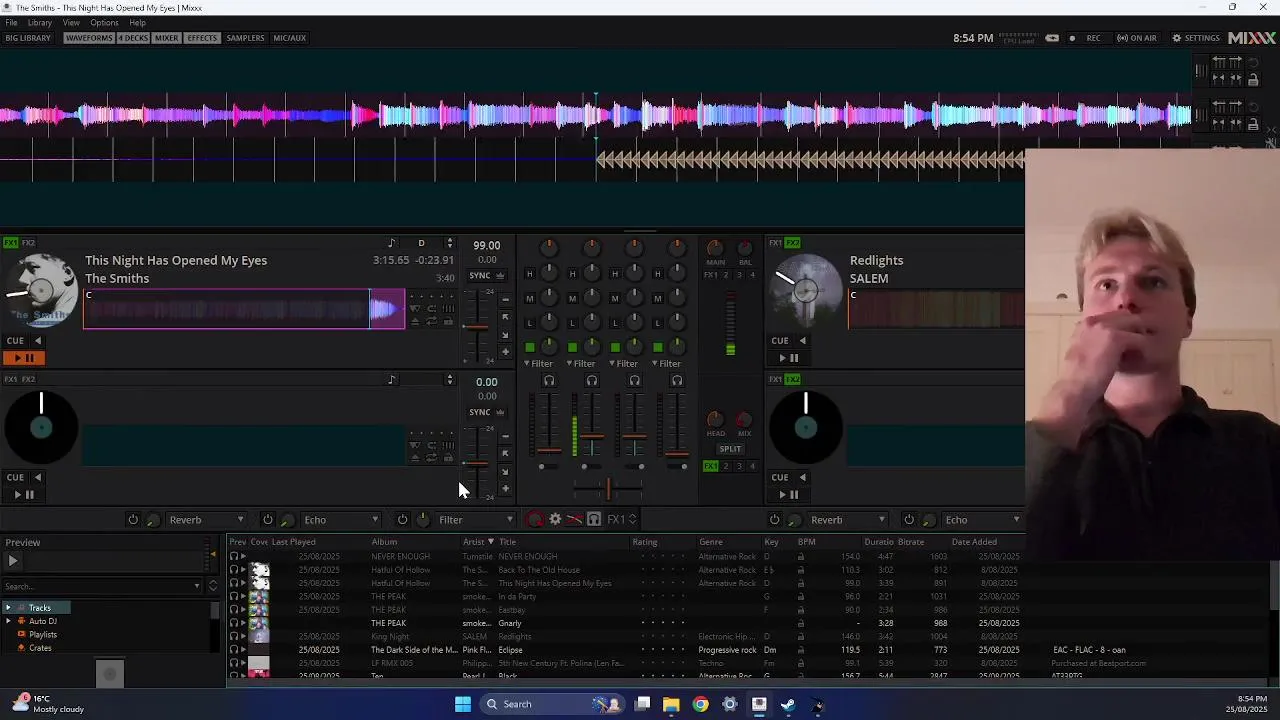This screenshot has width=1280, height=720.
Task: Kill the mid EQ 'M' on second channel
Action: 572,298
